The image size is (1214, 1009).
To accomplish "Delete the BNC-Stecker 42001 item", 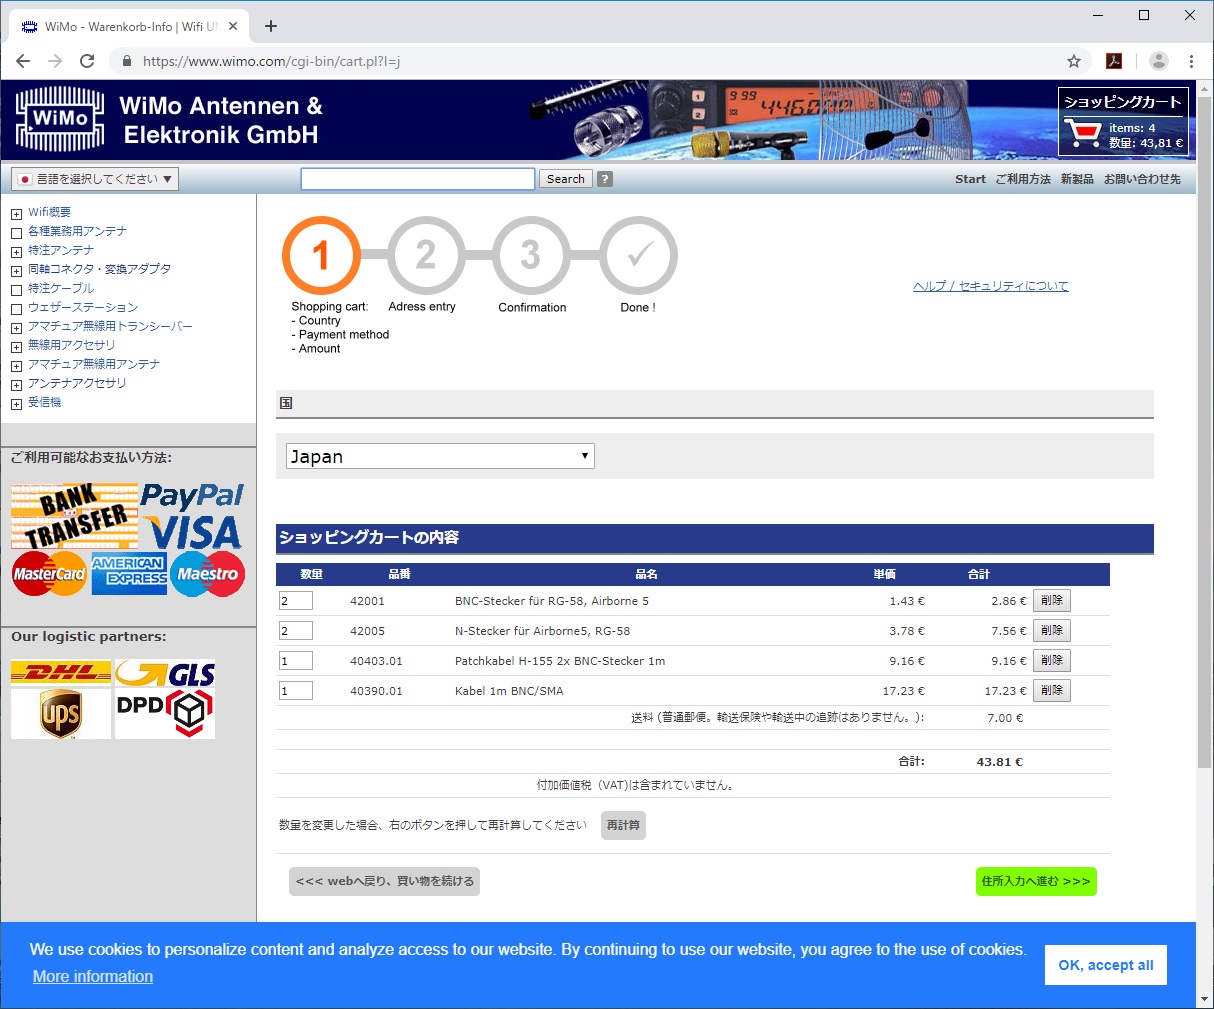I will point(1052,601).
